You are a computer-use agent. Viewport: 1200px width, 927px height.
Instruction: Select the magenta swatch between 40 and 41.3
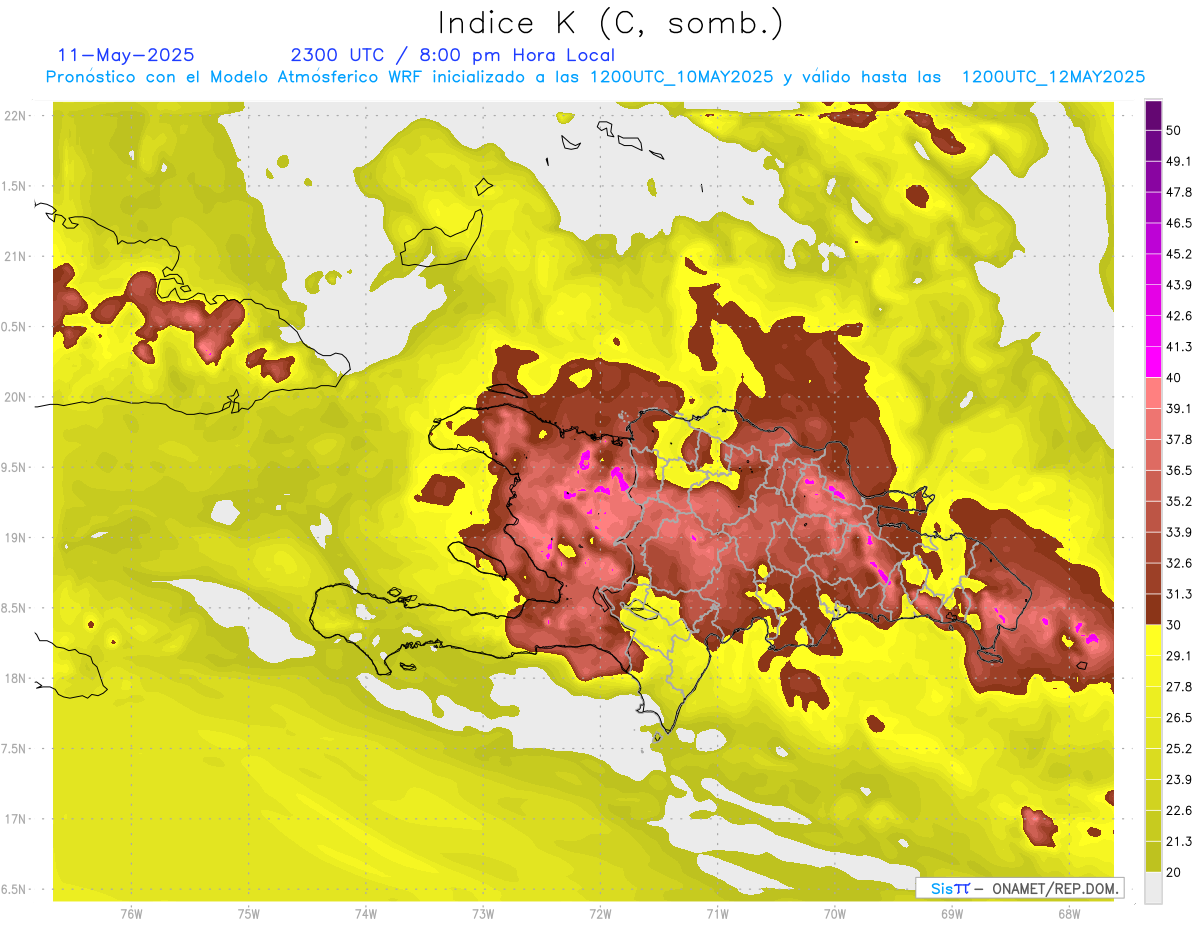point(1153,362)
